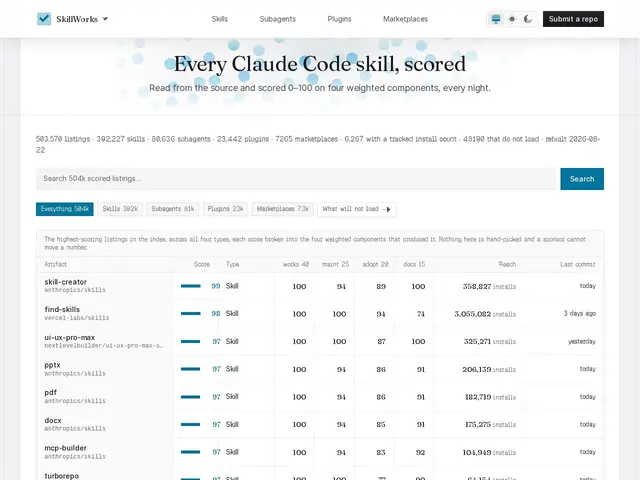Screen dimensions: 640x480
Task: Open the mcp-builder listing
Action: point(65,448)
